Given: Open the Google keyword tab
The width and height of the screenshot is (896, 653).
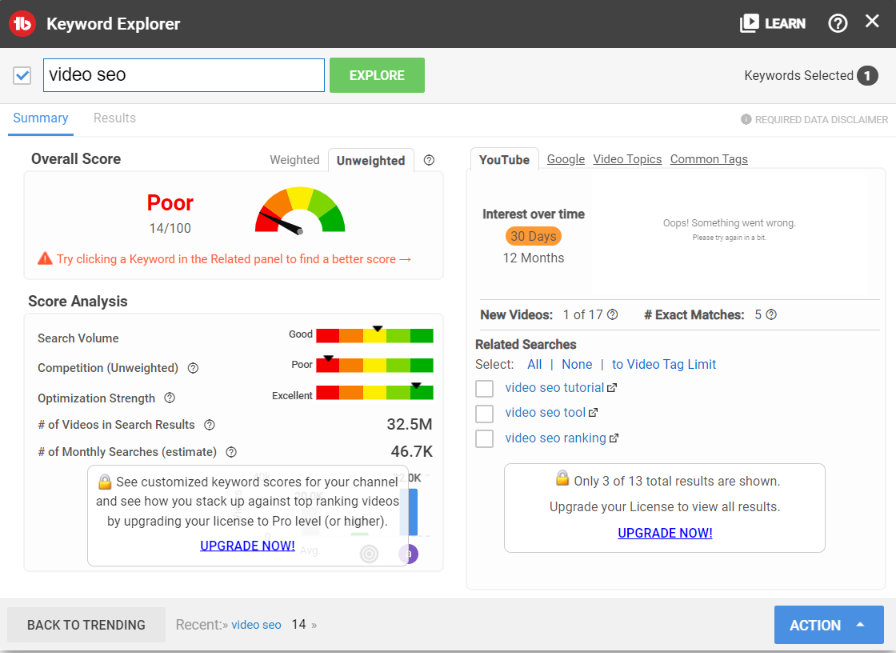Looking at the screenshot, I should (x=565, y=159).
